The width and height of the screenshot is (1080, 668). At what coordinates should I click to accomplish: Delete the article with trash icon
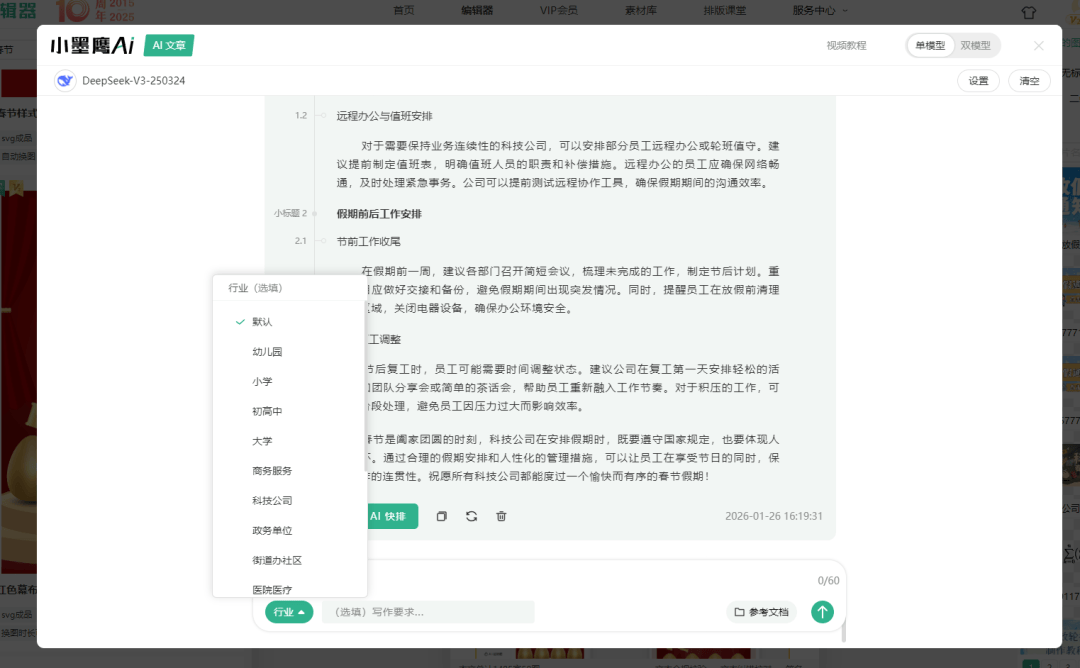[502, 516]
